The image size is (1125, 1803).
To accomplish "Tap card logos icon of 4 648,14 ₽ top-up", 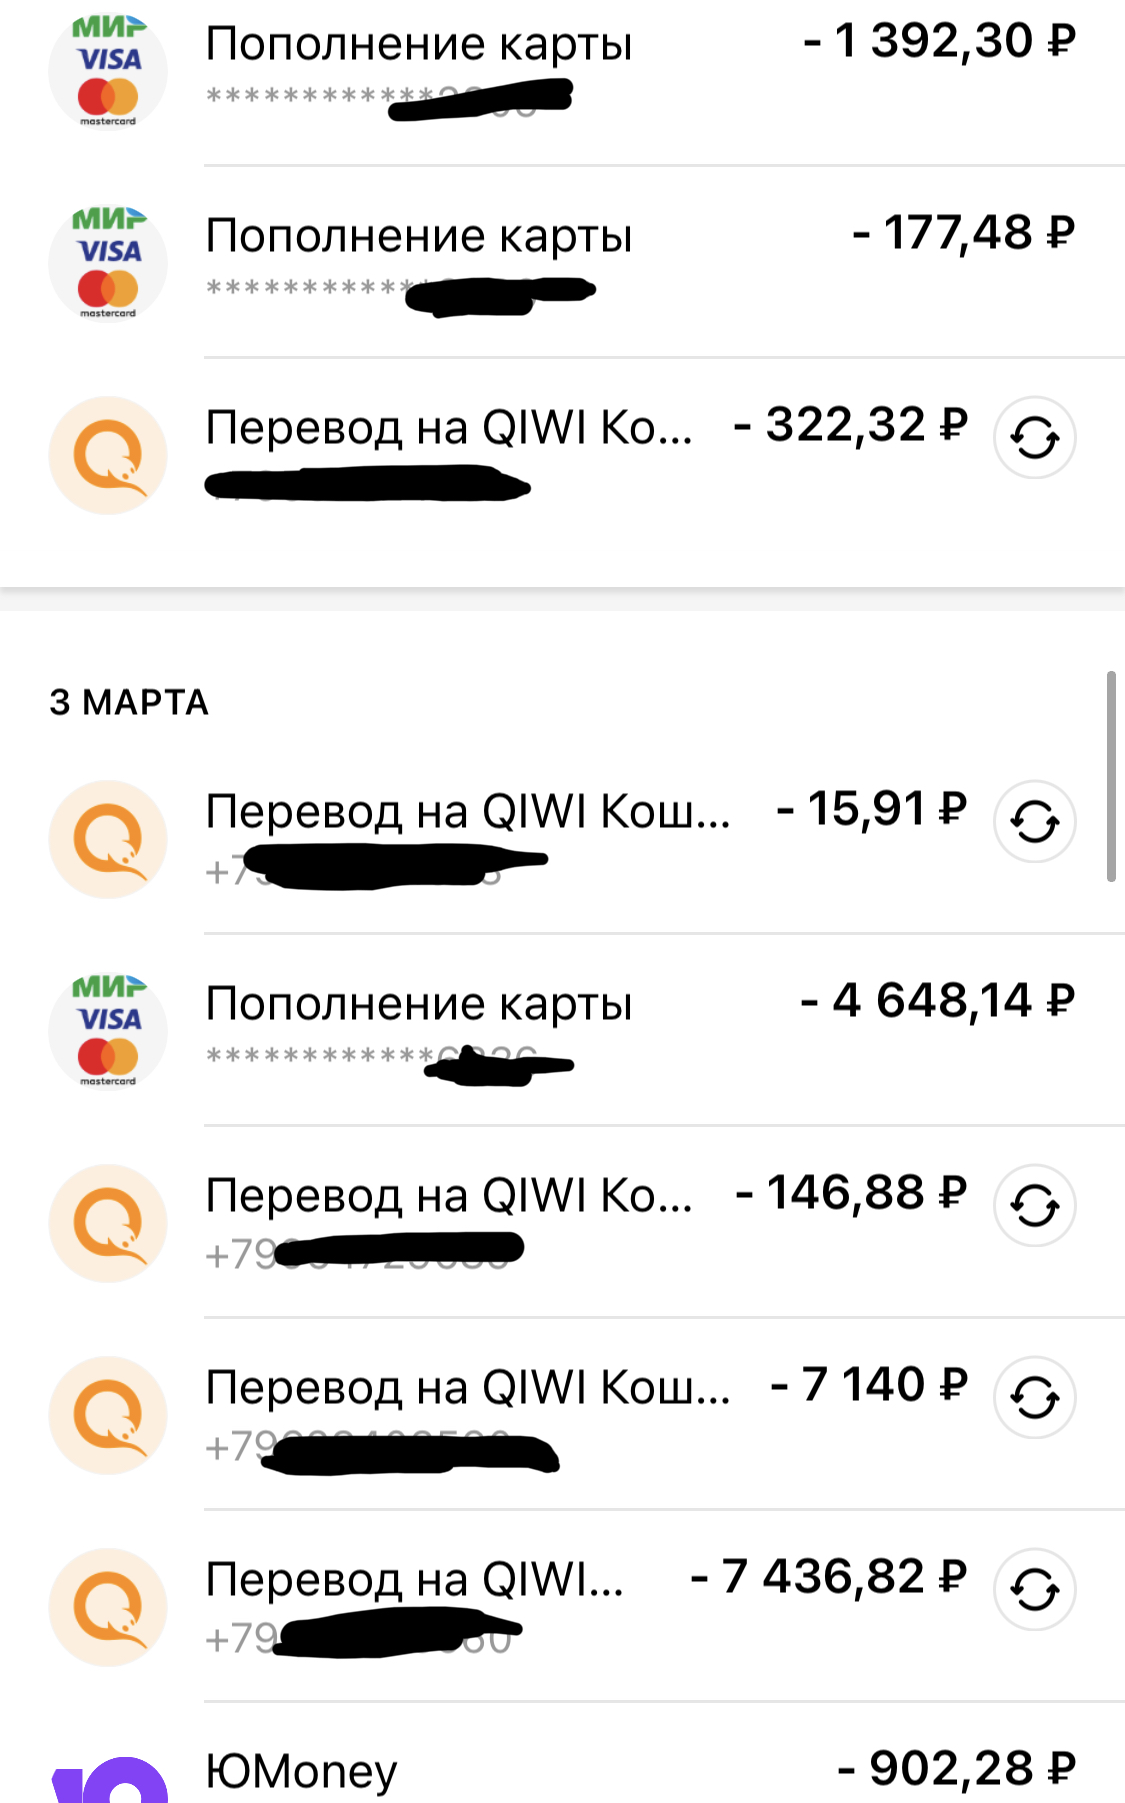I will [108, 1030].
